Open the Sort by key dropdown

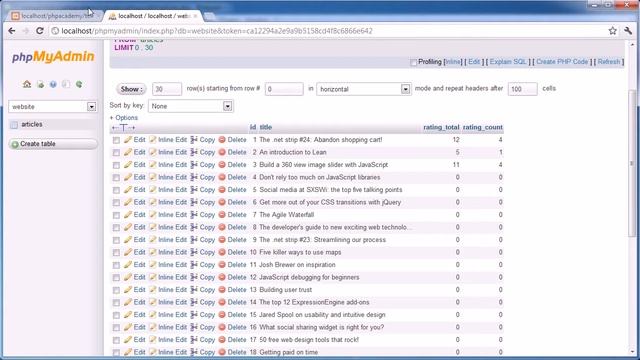pyautogui.click(x=190, y=106)
